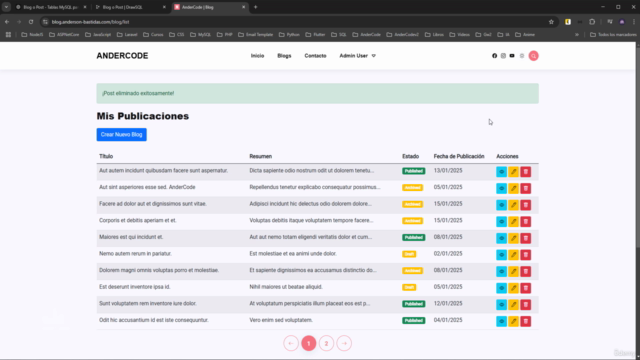Delete post 'Nemo autem rerum in pariatur.'

526,255
